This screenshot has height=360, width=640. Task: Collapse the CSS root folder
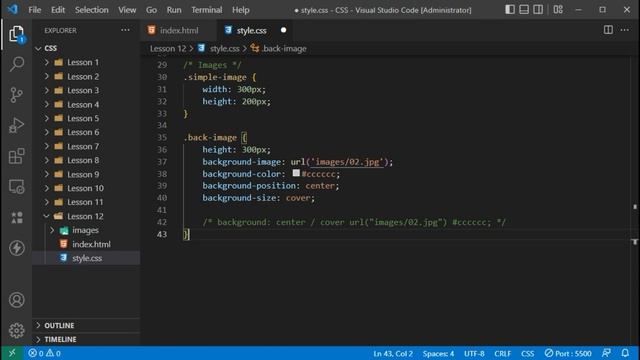click(38, 48)
